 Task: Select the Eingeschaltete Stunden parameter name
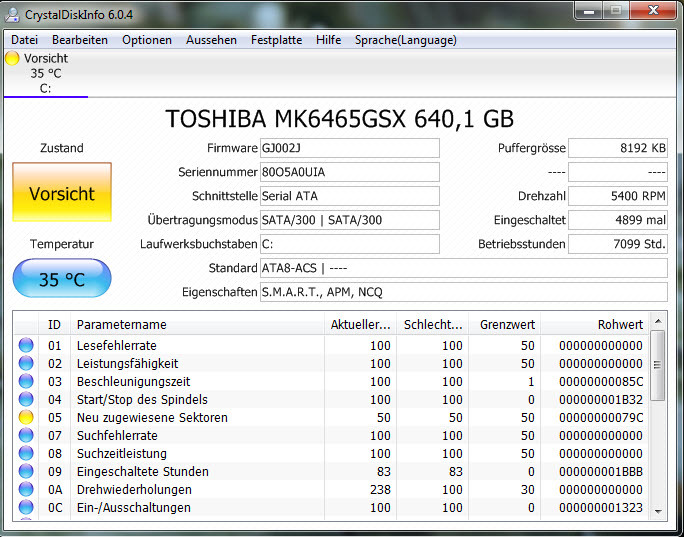click(143, 472)
